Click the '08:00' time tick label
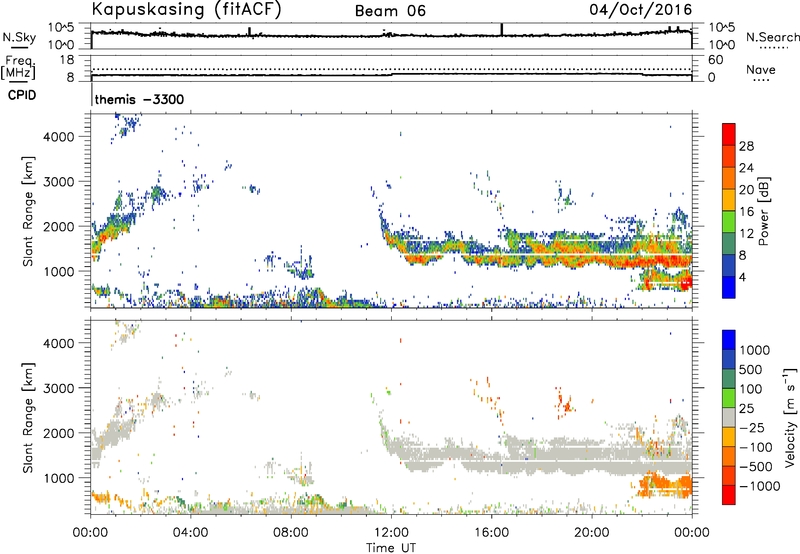Image resolution: width=800 pixels, height=554 pixels. tap(291, 533)
